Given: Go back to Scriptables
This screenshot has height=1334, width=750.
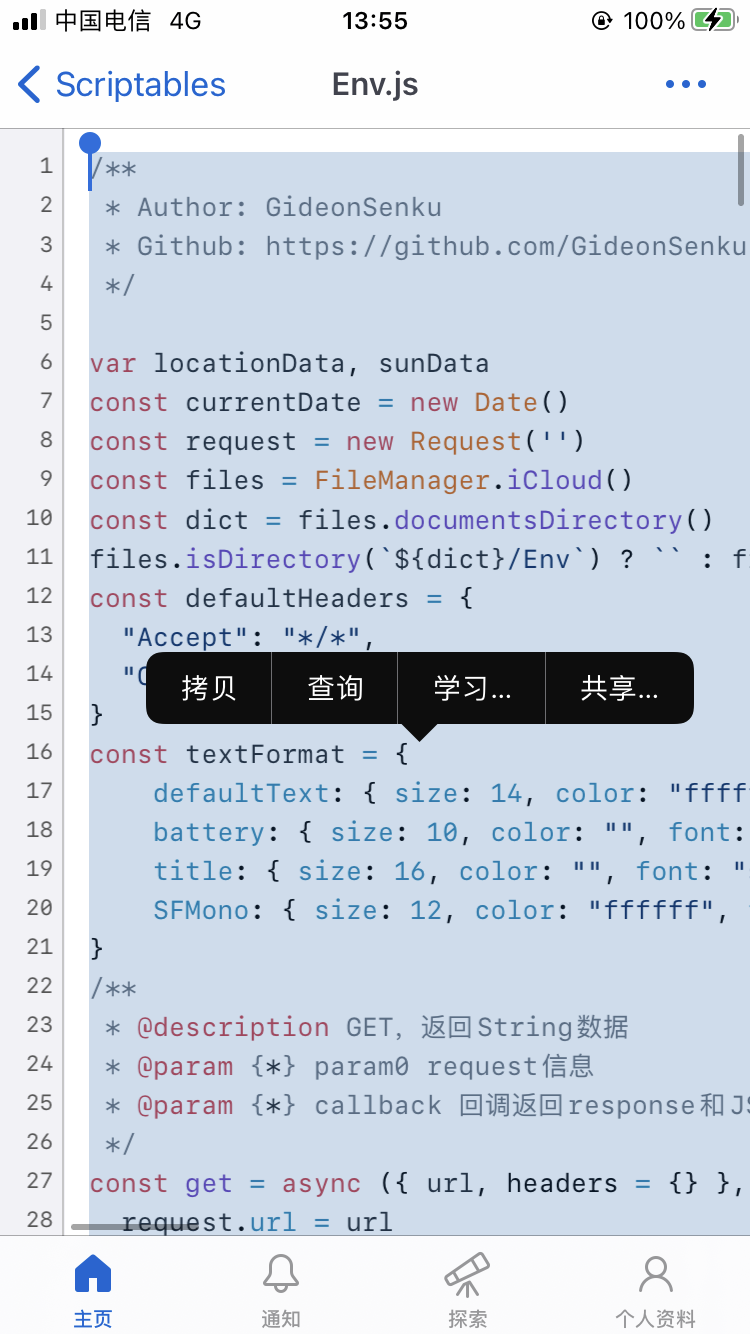Looking at the screenshot, I should click(122, 85).
